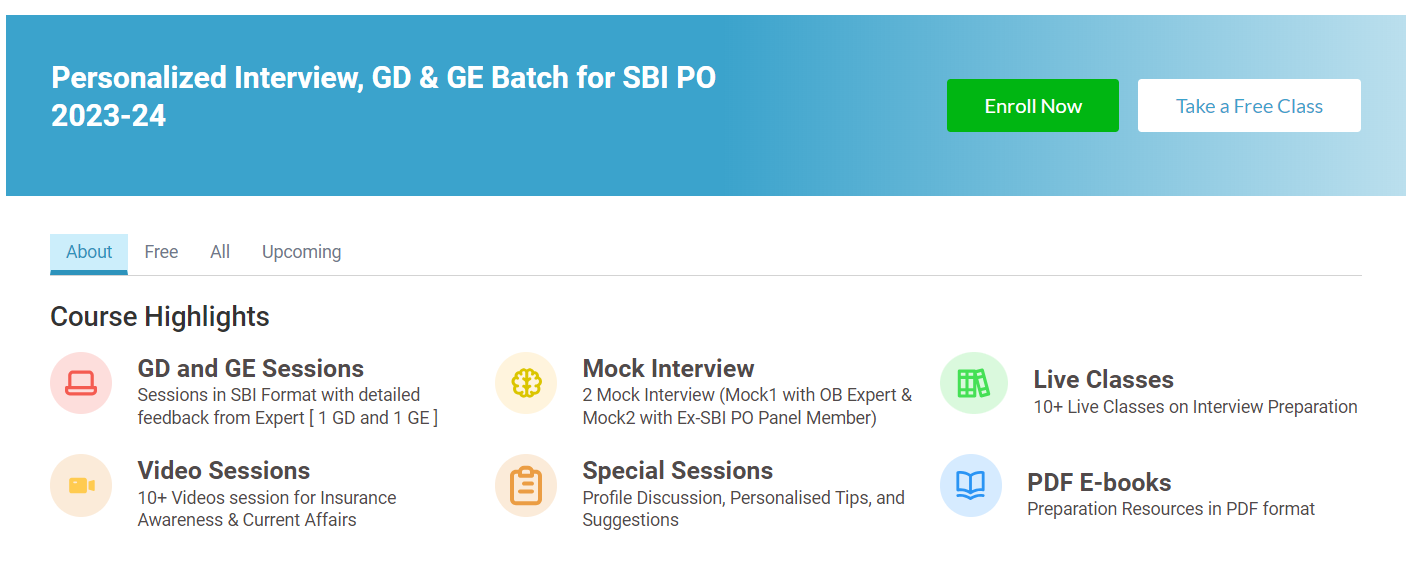Open the All tab

pyautogui.click(x=220, y=252)
